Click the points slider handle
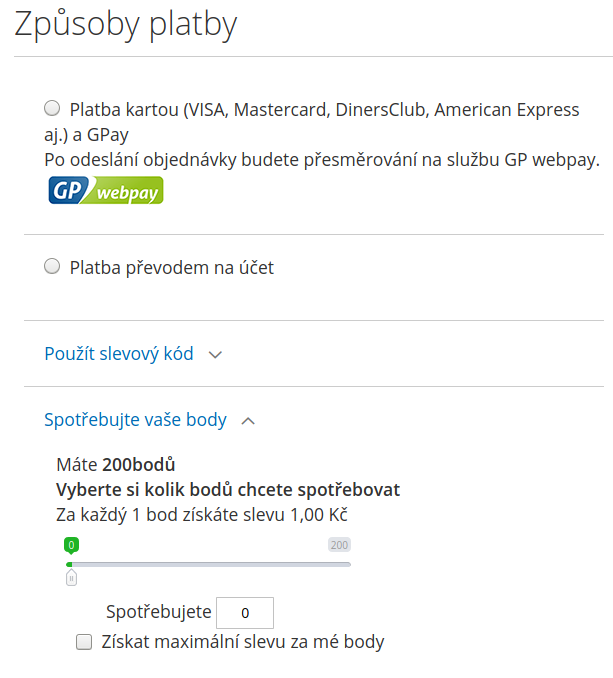Image resolution: width=613 pixels, height=678 pixels. tap(71, 577)
